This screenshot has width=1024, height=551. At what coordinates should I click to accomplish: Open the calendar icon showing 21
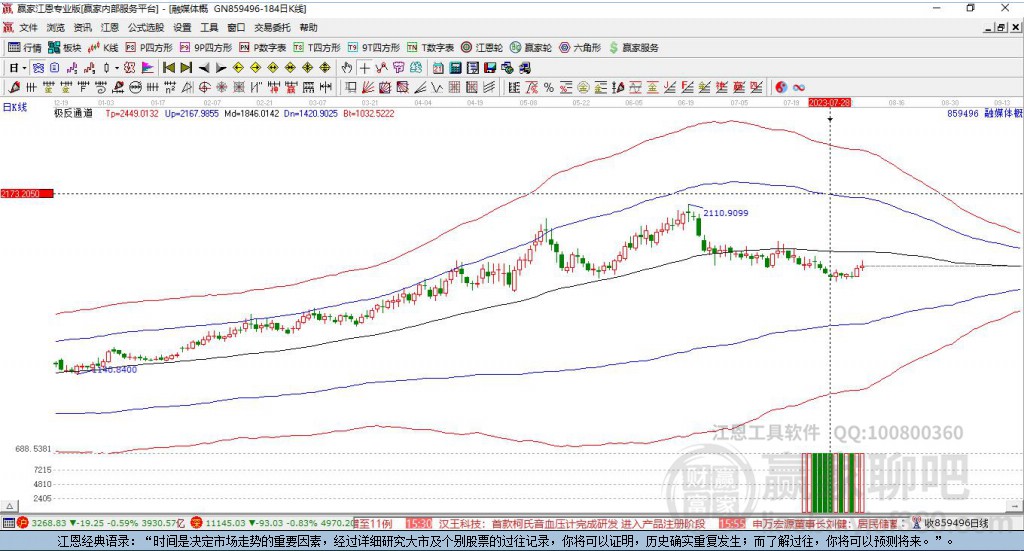click(438, 68)
